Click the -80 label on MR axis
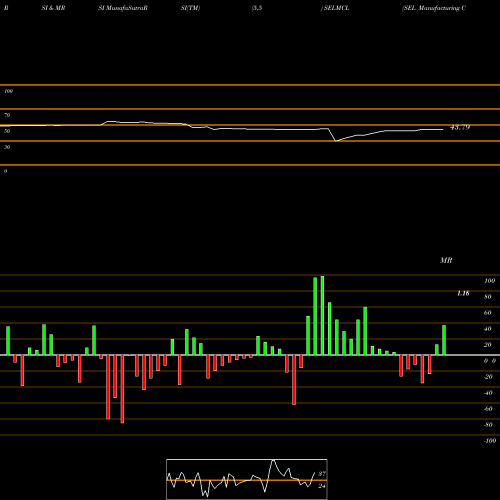This screenshot has height=500, width=500. click(488, 425)
